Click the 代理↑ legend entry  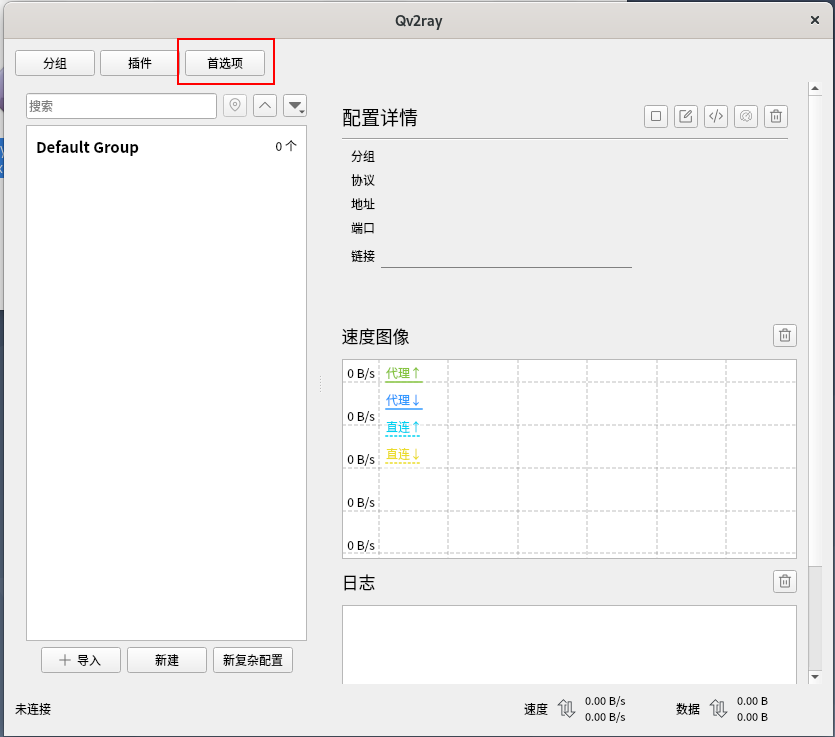(x=403, y=373)
